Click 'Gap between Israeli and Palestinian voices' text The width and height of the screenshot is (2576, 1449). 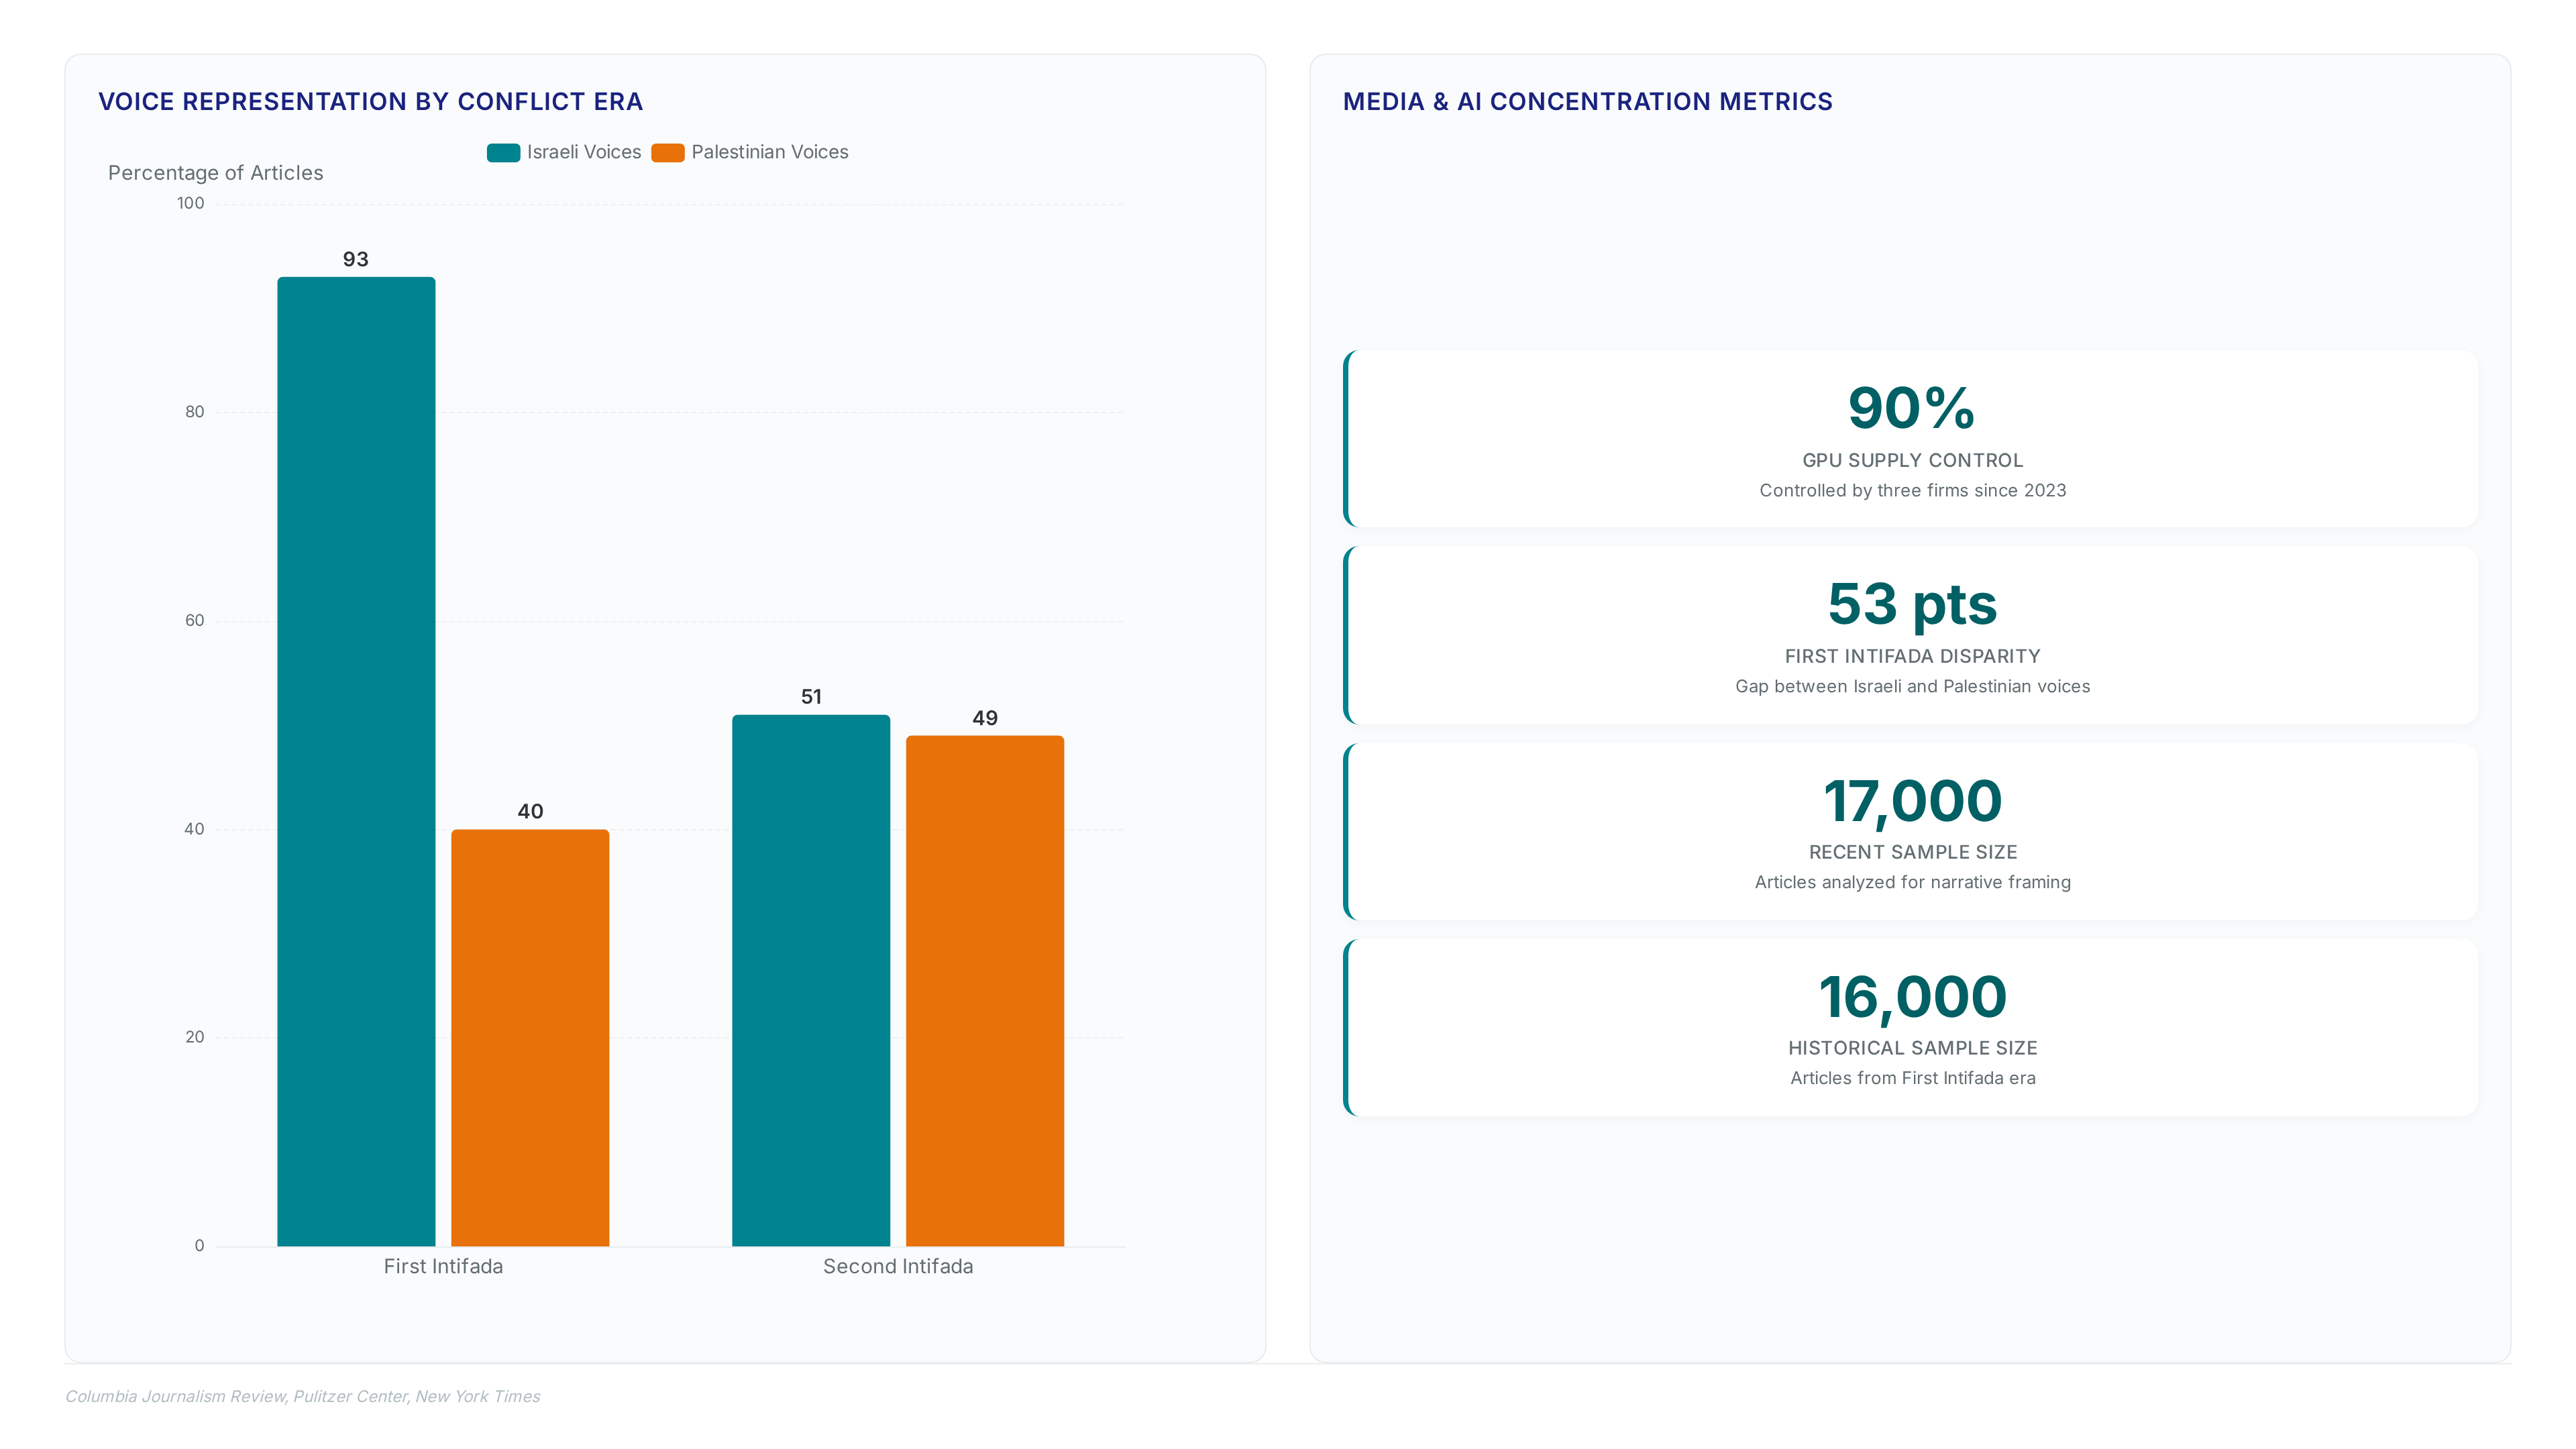click(x=1912, y=686)
